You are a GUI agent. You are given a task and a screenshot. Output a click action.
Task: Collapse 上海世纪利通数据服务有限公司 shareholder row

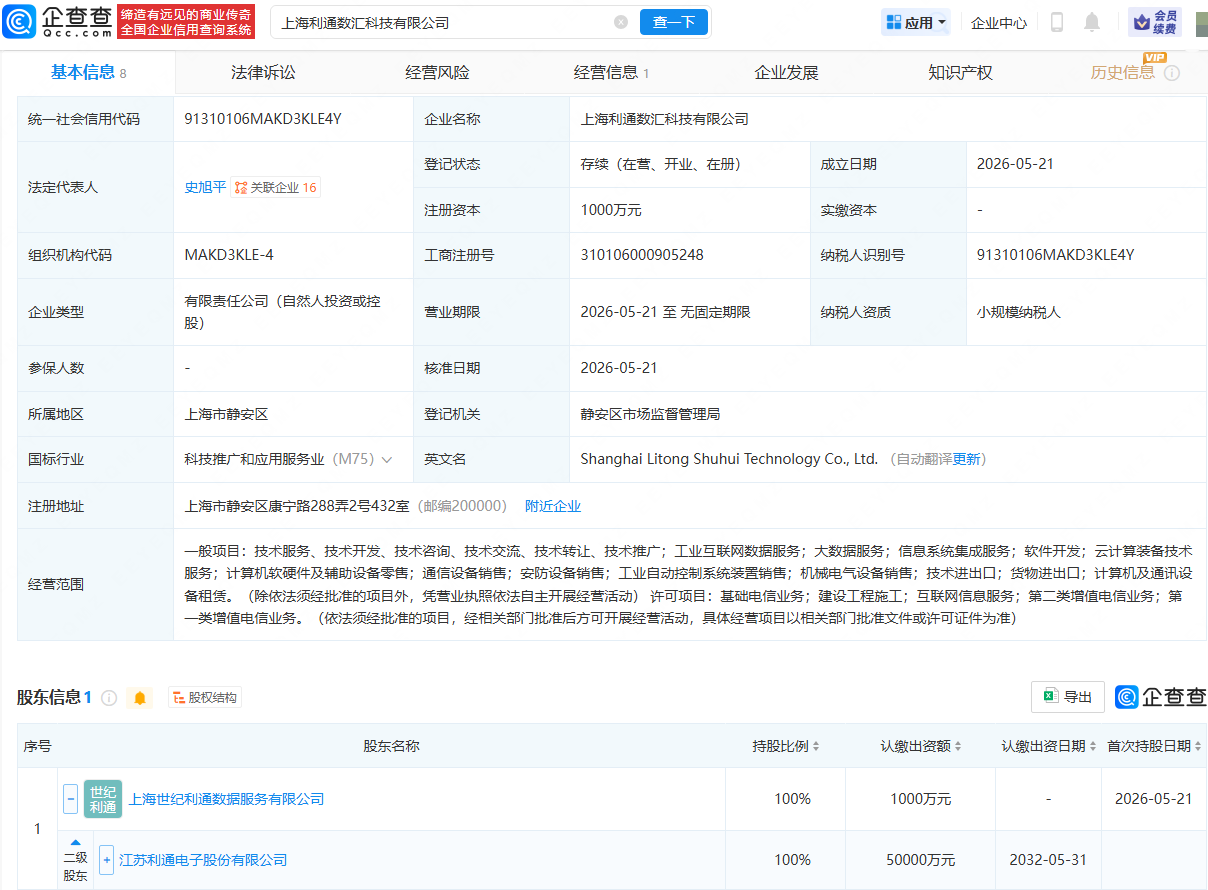tap(70, 799)
